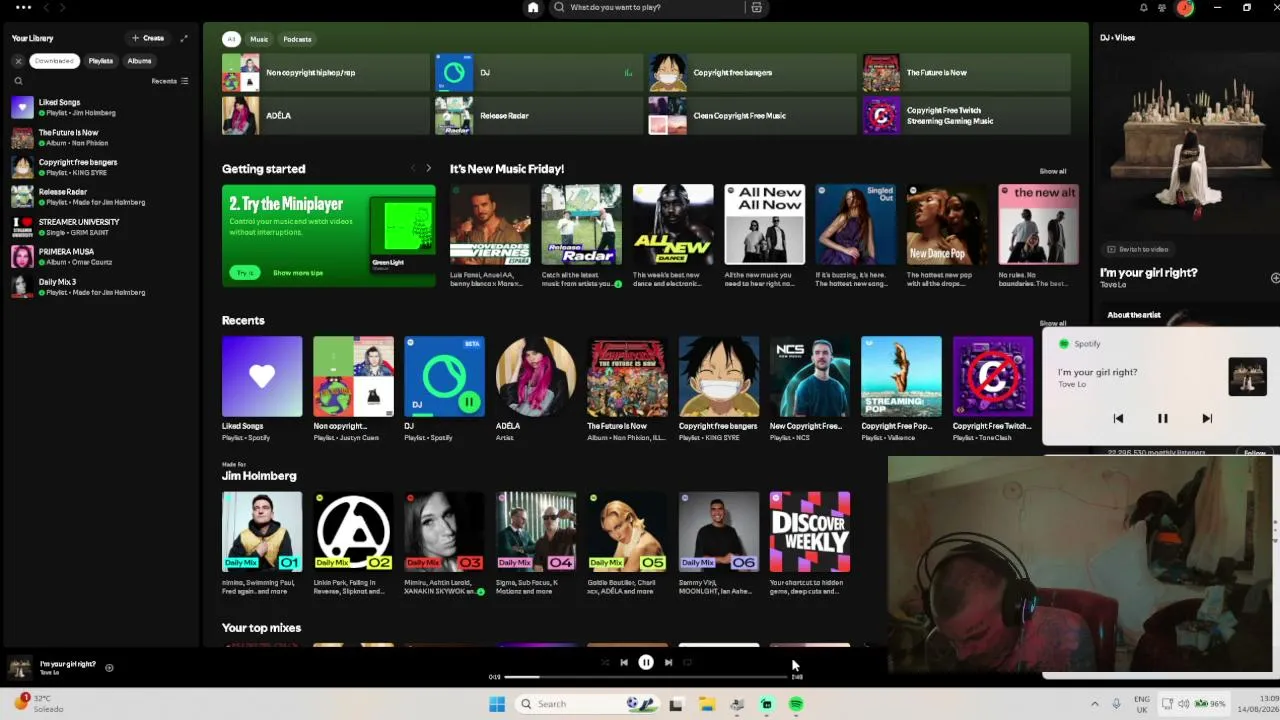Open the Daily Mix 01 card
Viewport: 1280px width, 720px height.
(x=262, y=543)
